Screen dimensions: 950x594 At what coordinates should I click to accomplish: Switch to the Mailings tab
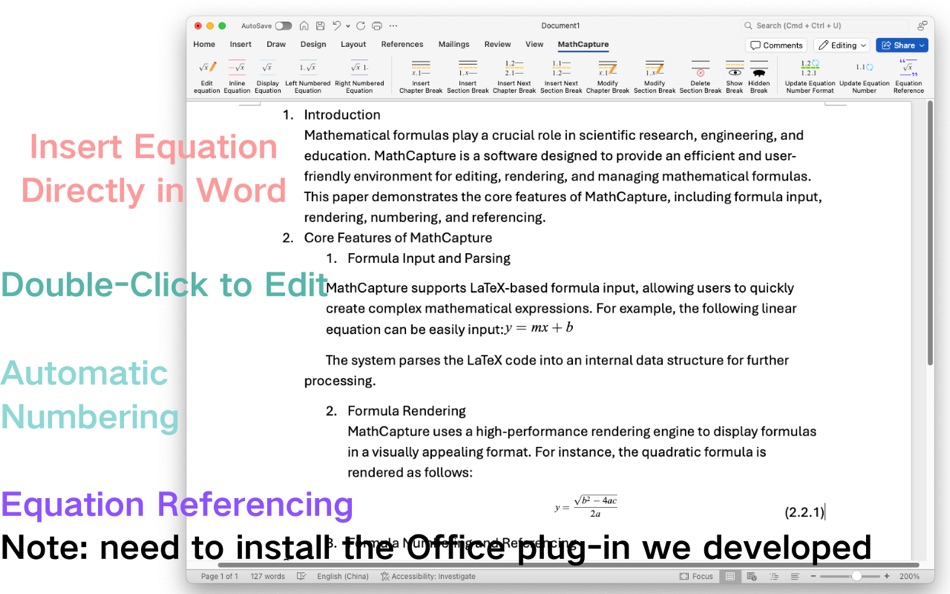coord(454,44)
